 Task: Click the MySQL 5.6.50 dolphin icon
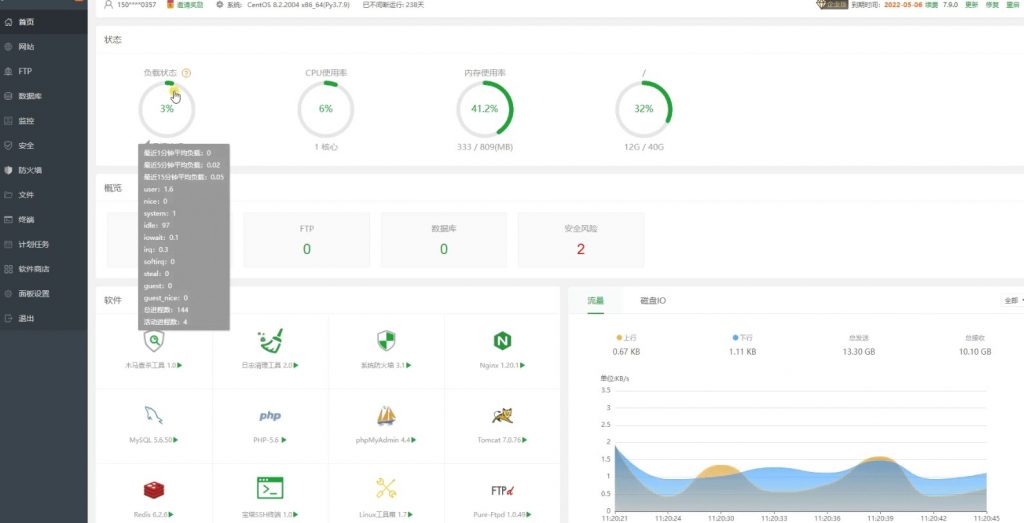tap(153, 416)
